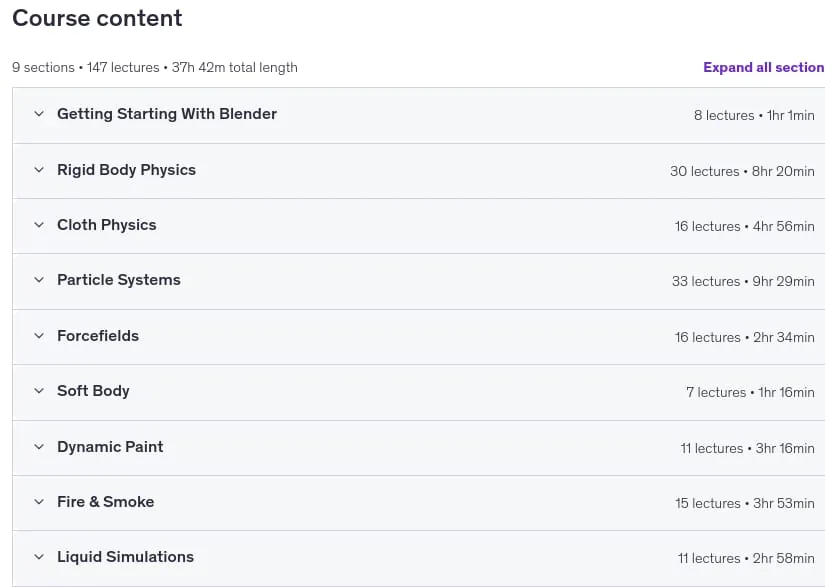Expand the Getting Starting With Blender chevron
This screenshot has width=825, height=587.
(x=39, y=114)
